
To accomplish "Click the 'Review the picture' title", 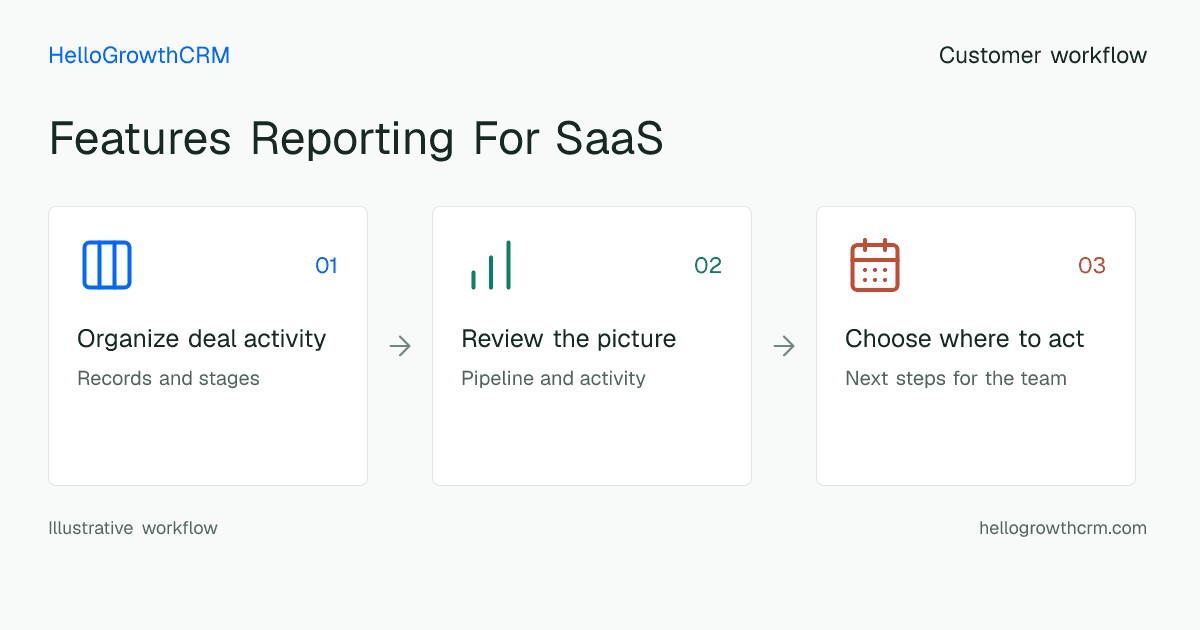I will pos(569,339).
